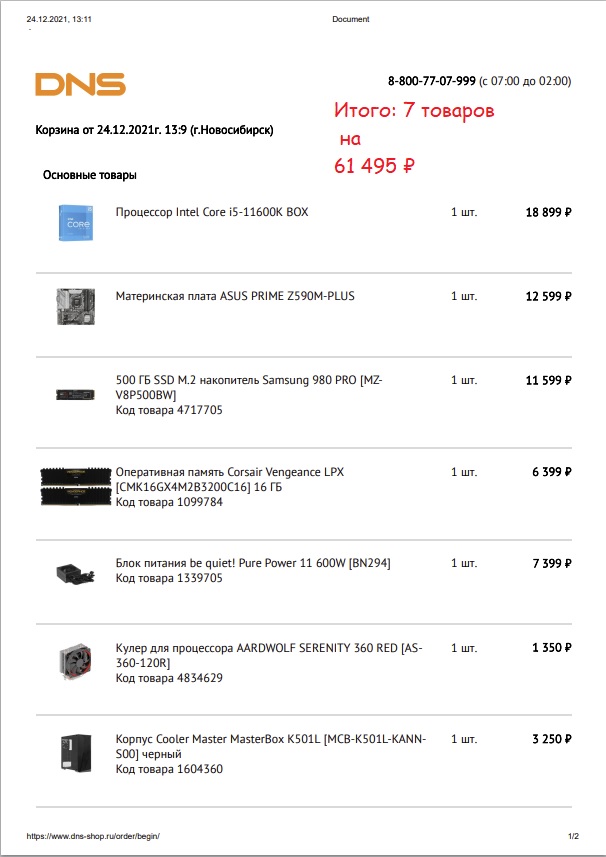
Task: Click the orange DNS logo
Action: pyautogui.click(x=80, y=84)
